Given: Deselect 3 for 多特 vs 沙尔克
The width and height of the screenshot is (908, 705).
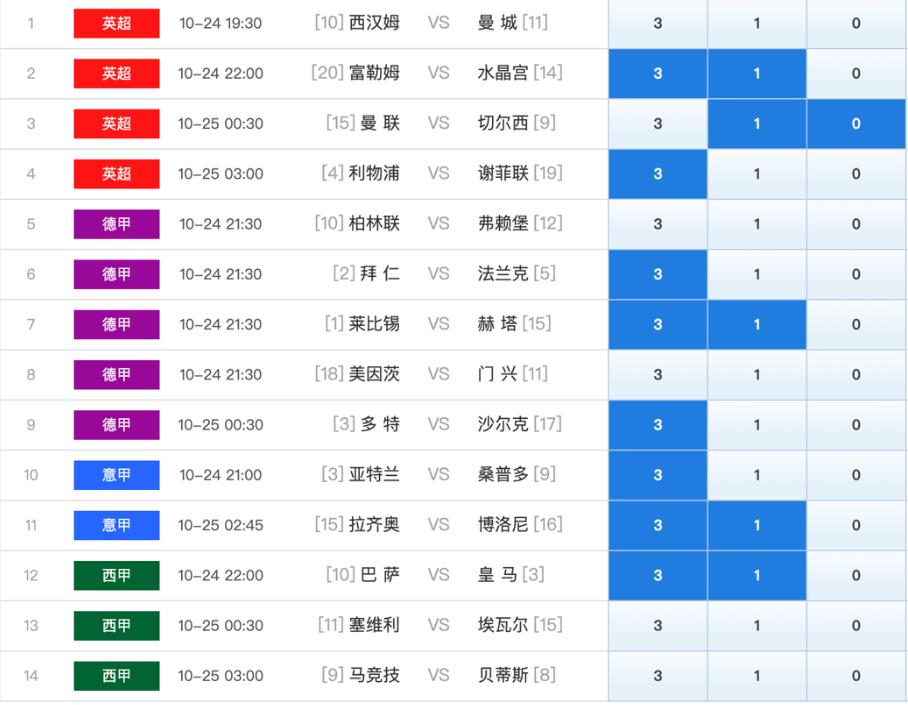Looking at the screenshot, I should pyautogui.click(x=658, y=425).
